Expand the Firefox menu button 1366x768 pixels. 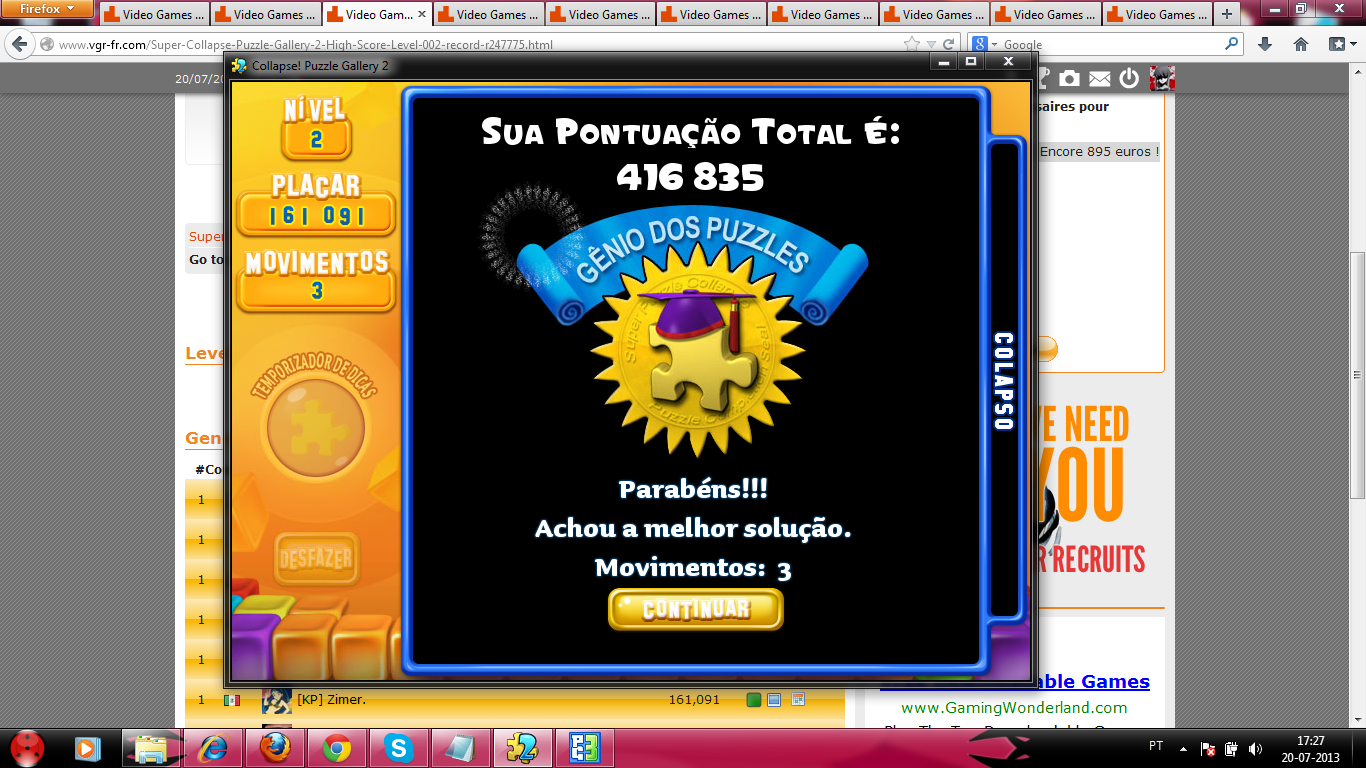click(48, 9)
